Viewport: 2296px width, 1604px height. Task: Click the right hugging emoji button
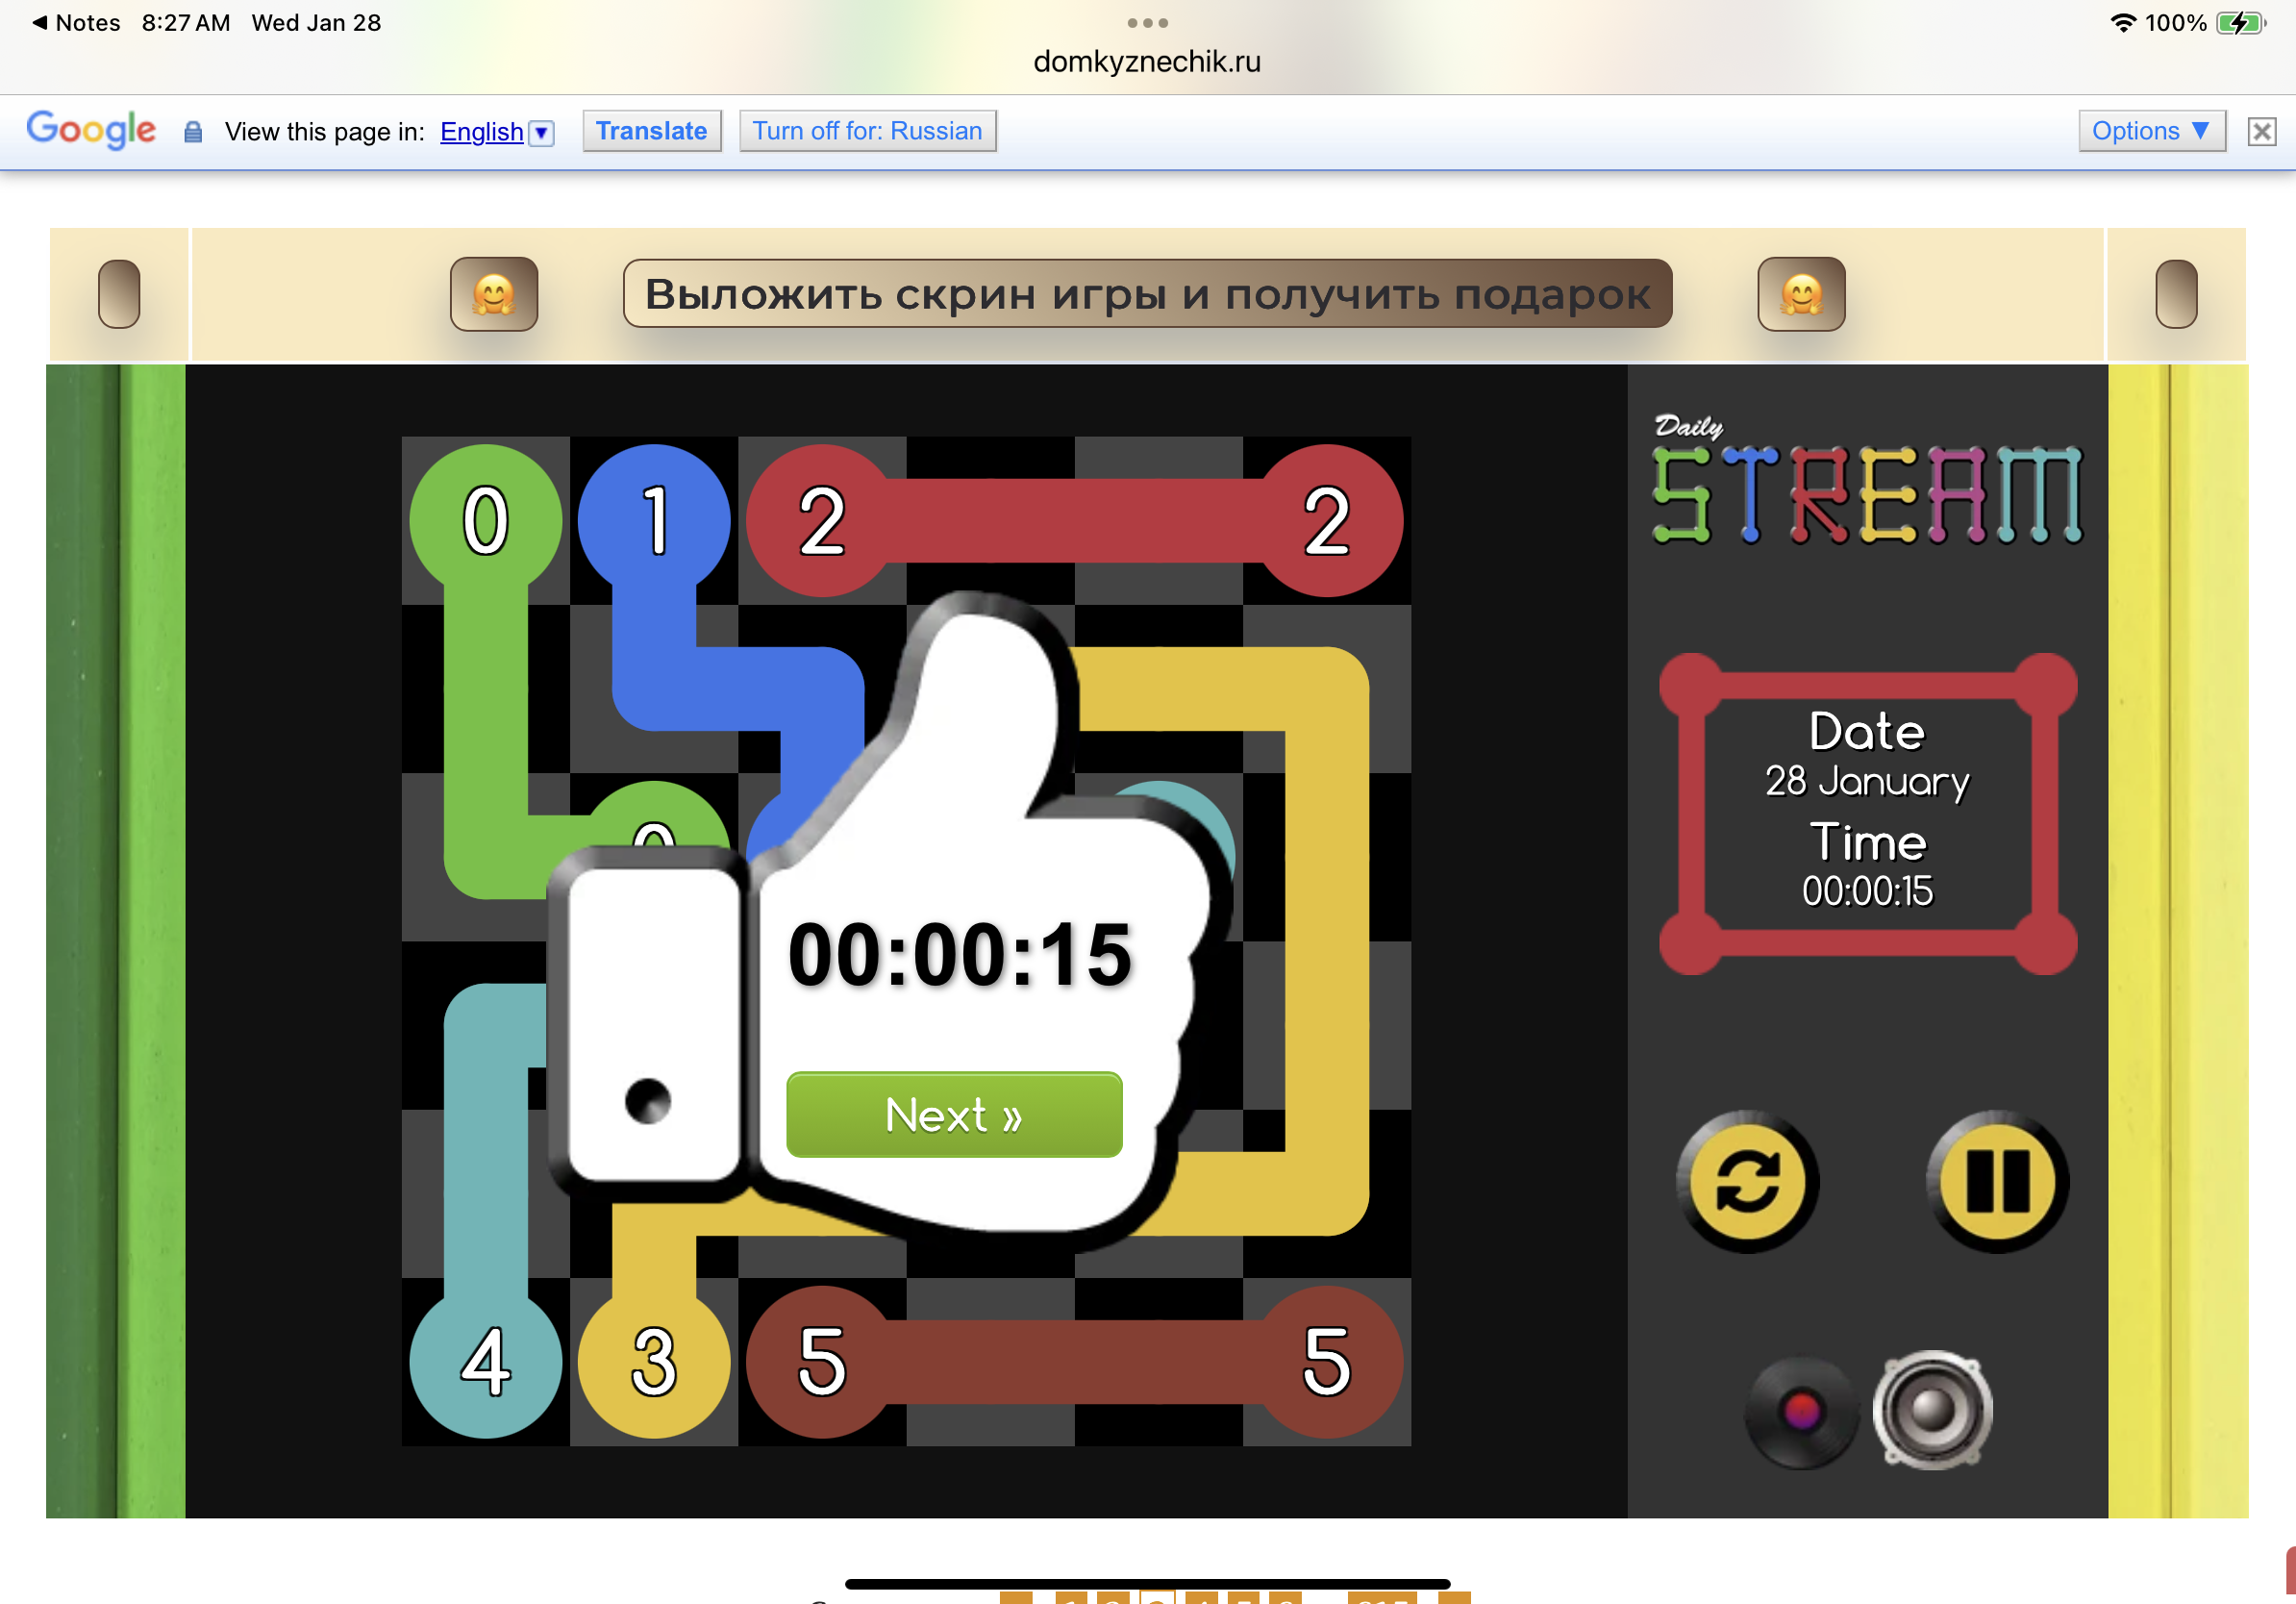1801,294
